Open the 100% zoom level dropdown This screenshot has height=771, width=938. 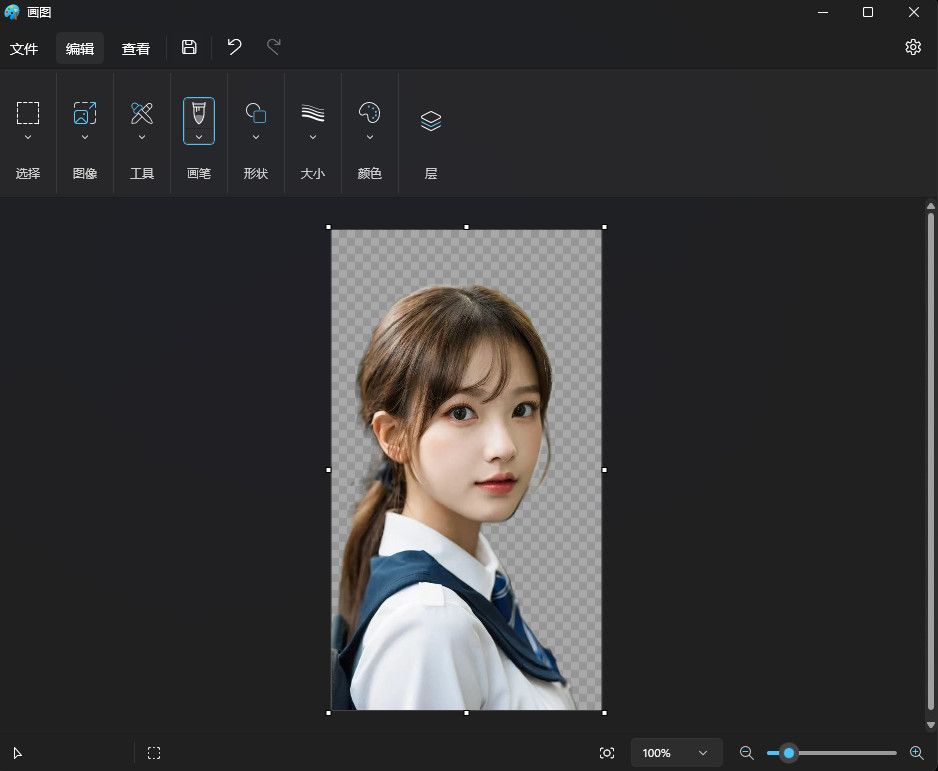tap(677, 752)
